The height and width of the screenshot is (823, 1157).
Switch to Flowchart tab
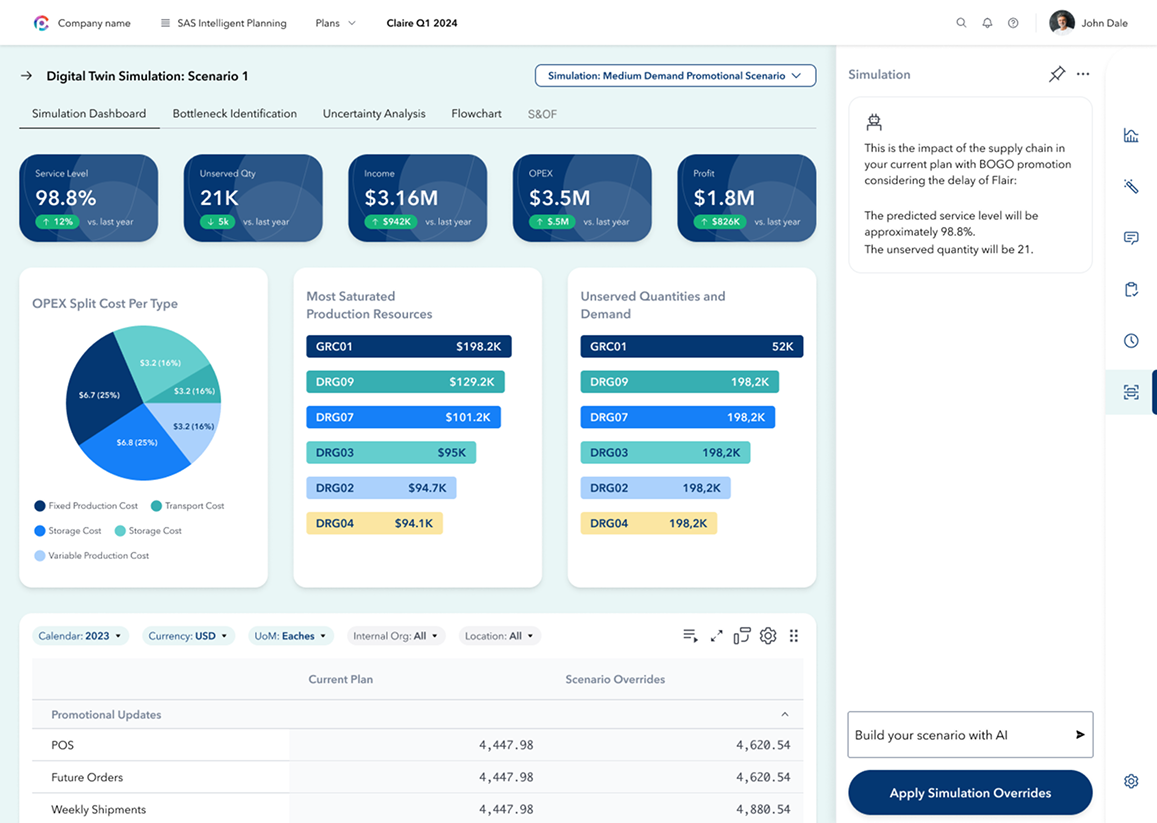[x=476, y=114]
